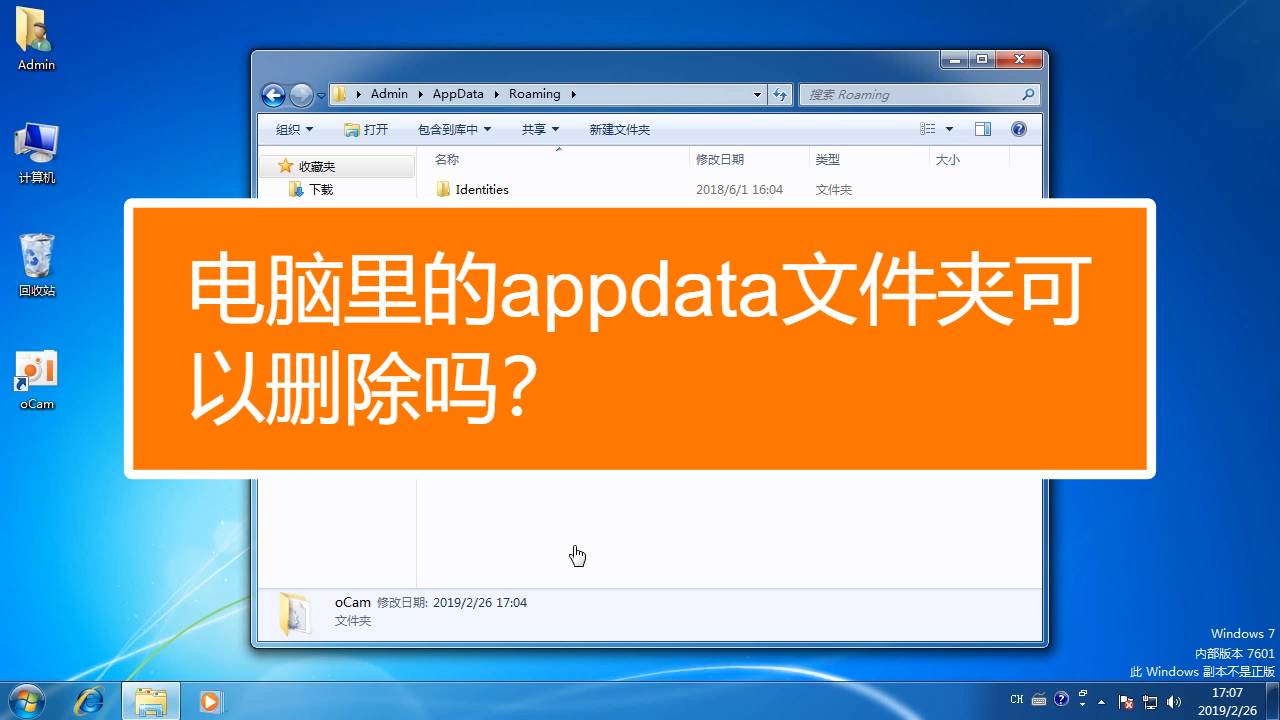The image size is (1280, 720).
Task: Click the Help question mark icon
Action: (x=1018, y=128)
